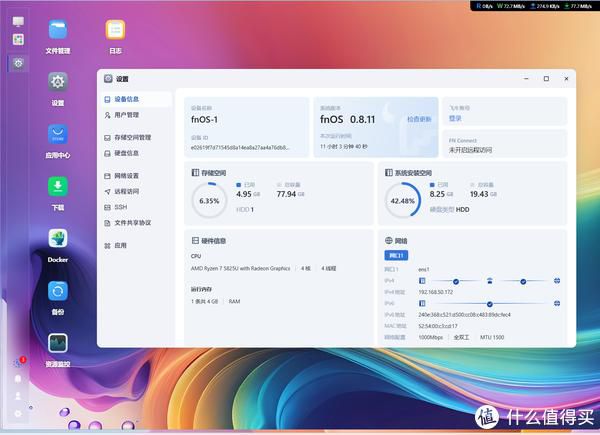Click the 42.48% system space ring
This screenshot has width=600, height=435.
[403, 200]
